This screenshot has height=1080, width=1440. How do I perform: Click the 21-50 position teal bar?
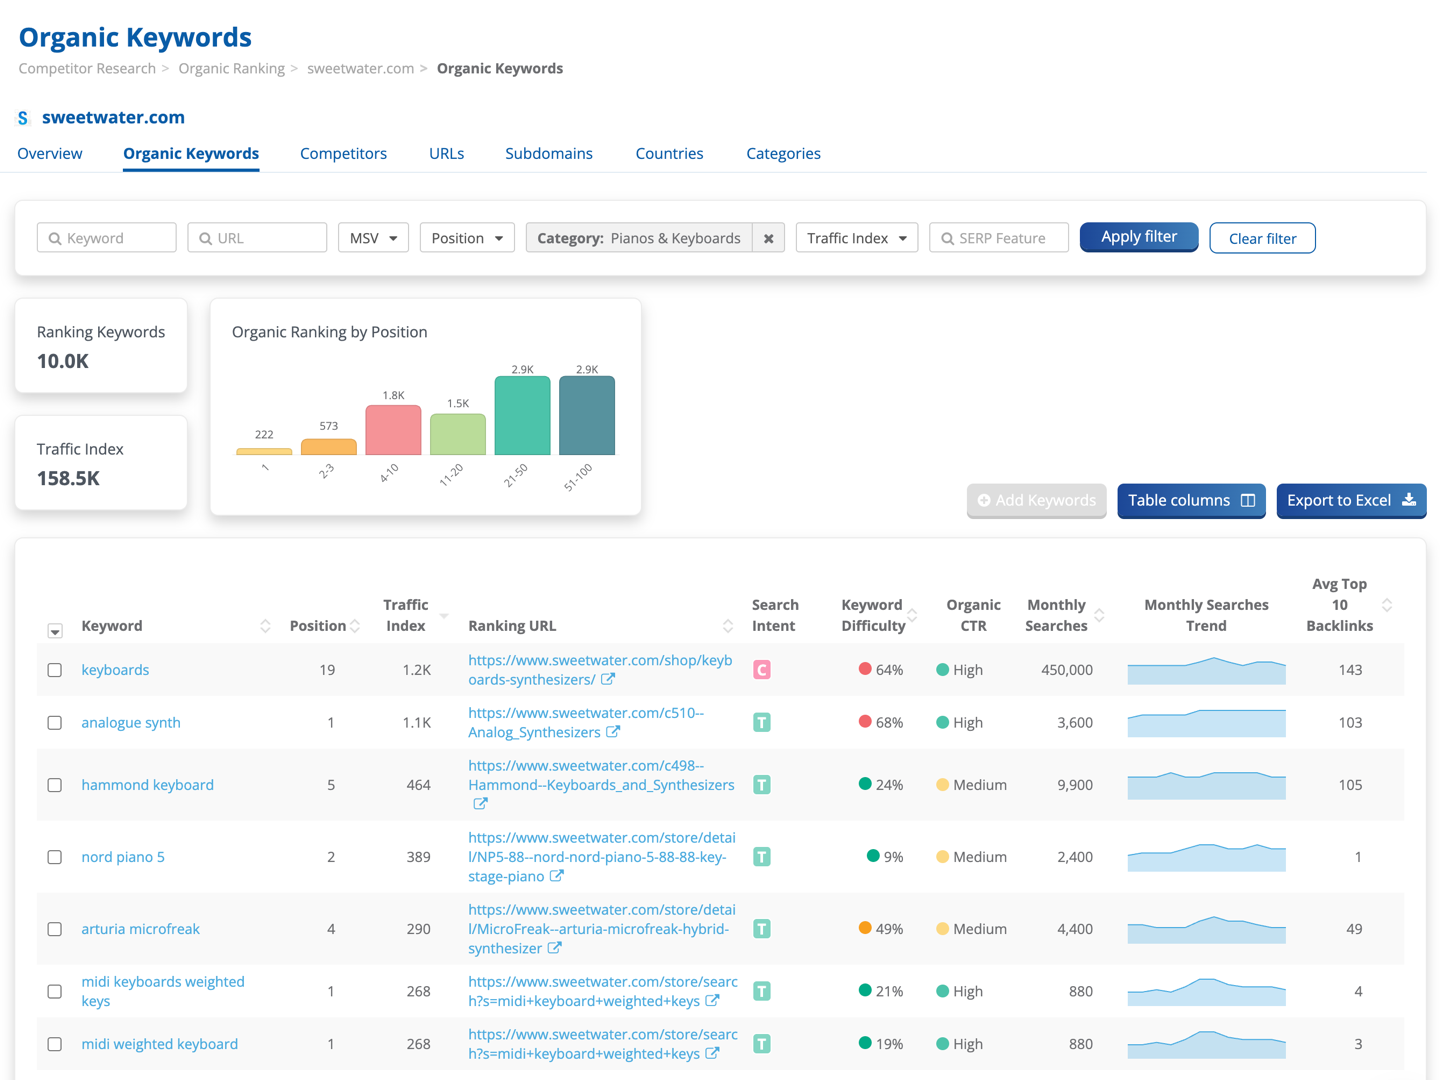[522, 416]
